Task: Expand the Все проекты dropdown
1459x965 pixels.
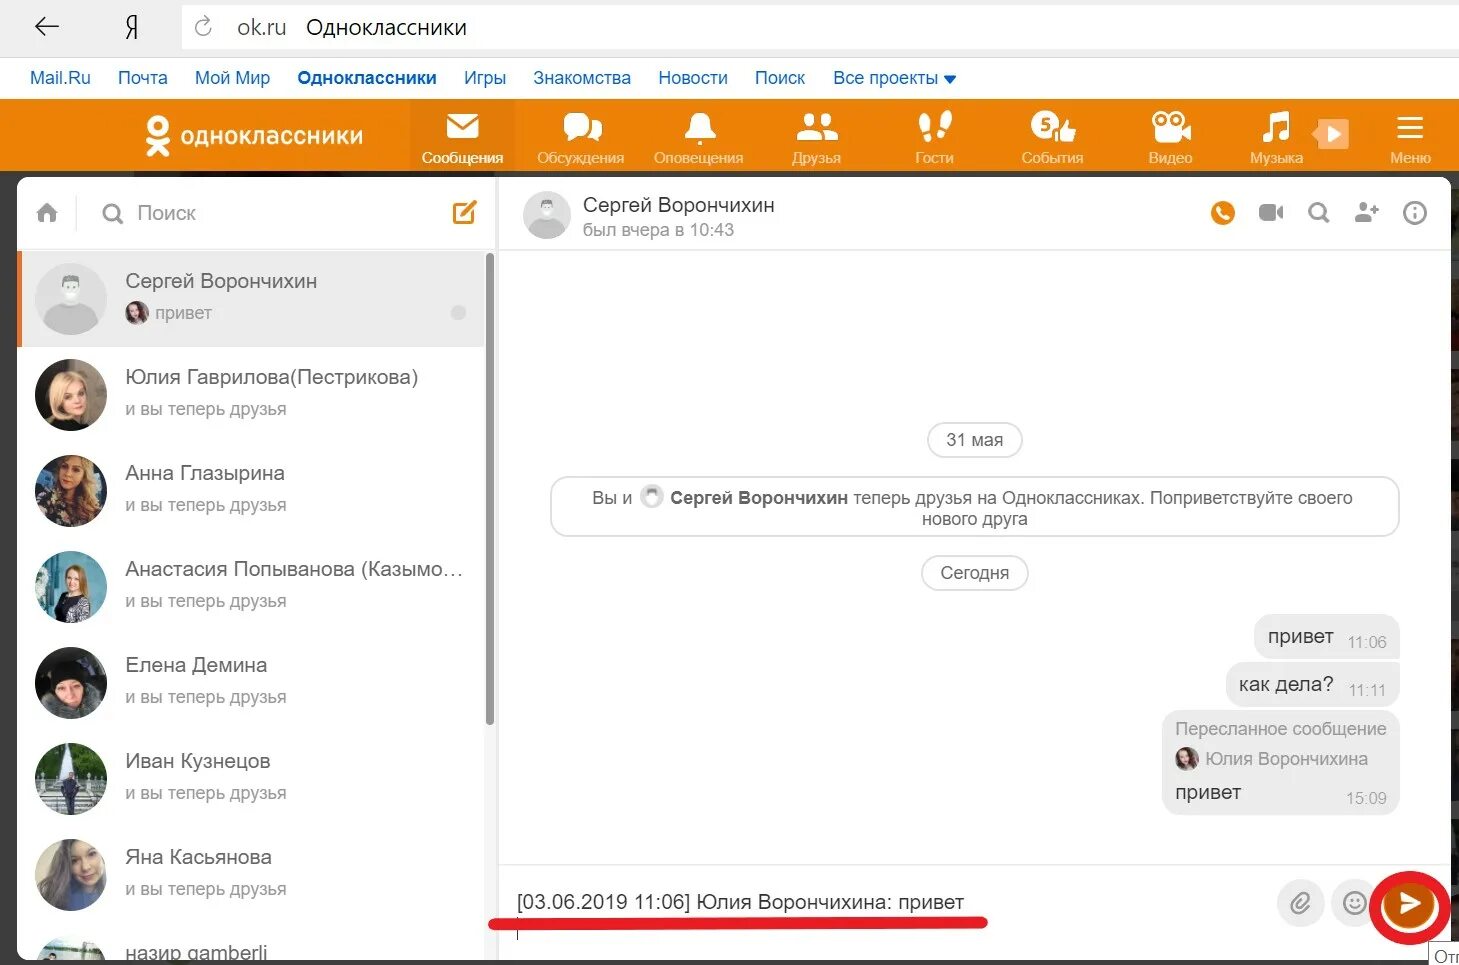Action: (x=894, y=78)
